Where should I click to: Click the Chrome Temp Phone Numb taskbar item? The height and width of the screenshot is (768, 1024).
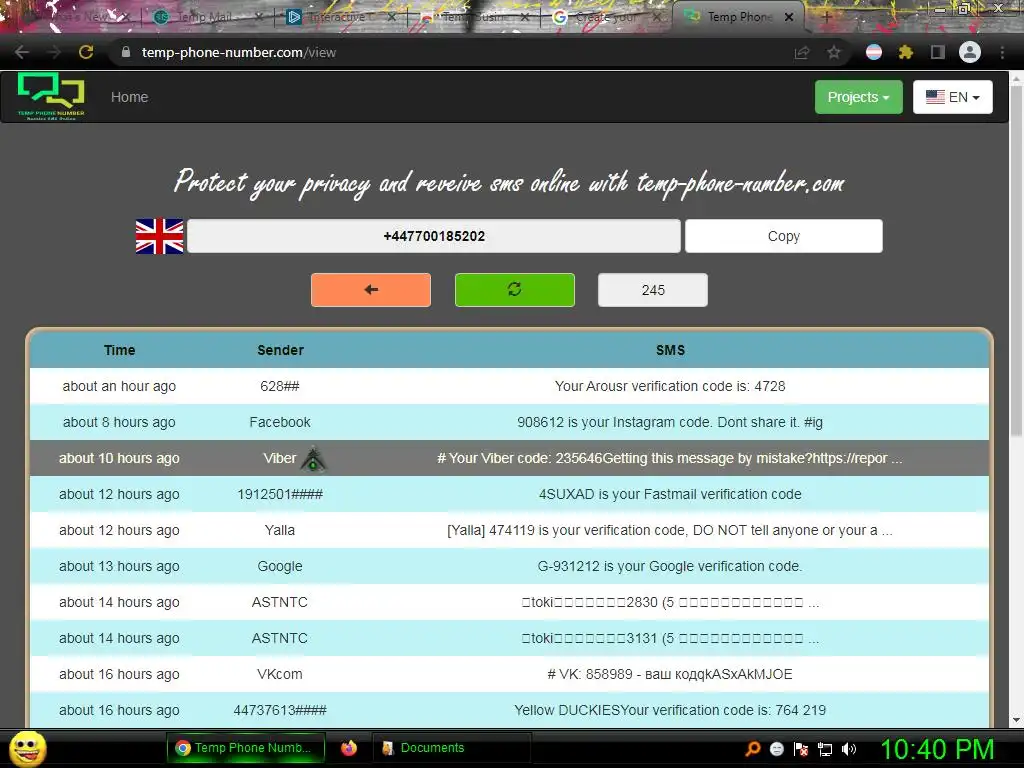(246, 748)
